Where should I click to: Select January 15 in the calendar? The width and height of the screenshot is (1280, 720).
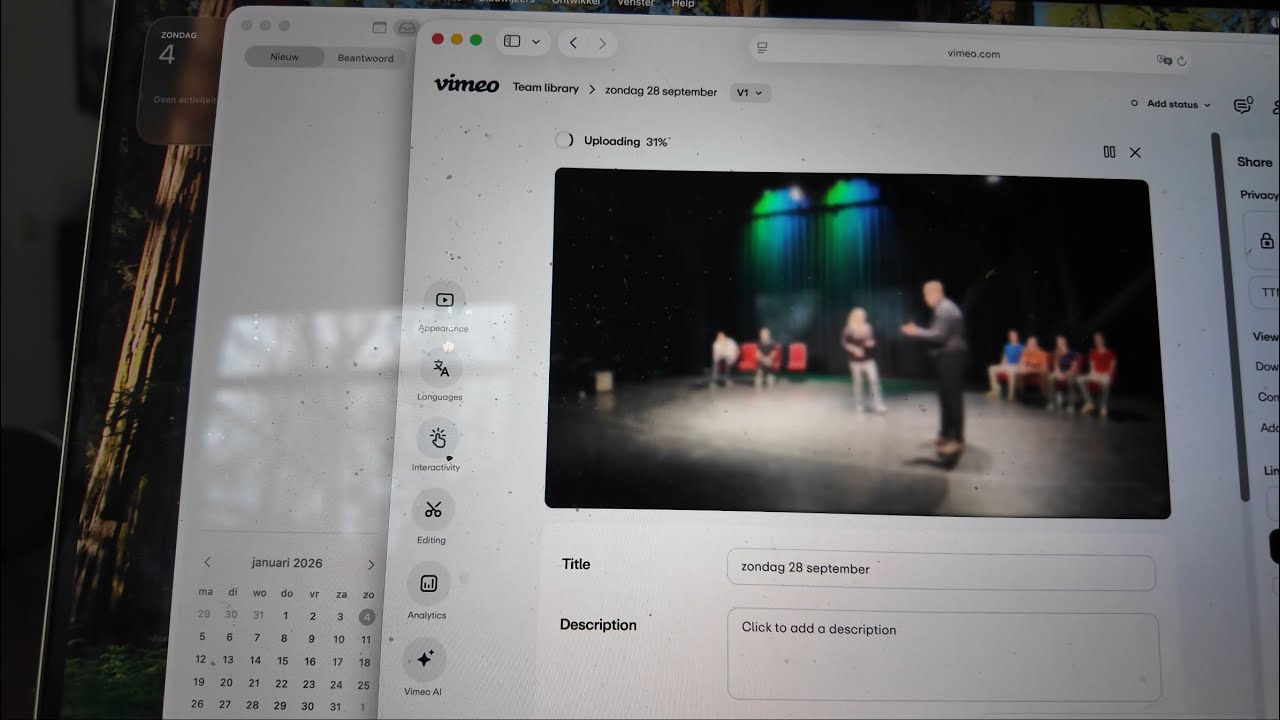[283, 661]
